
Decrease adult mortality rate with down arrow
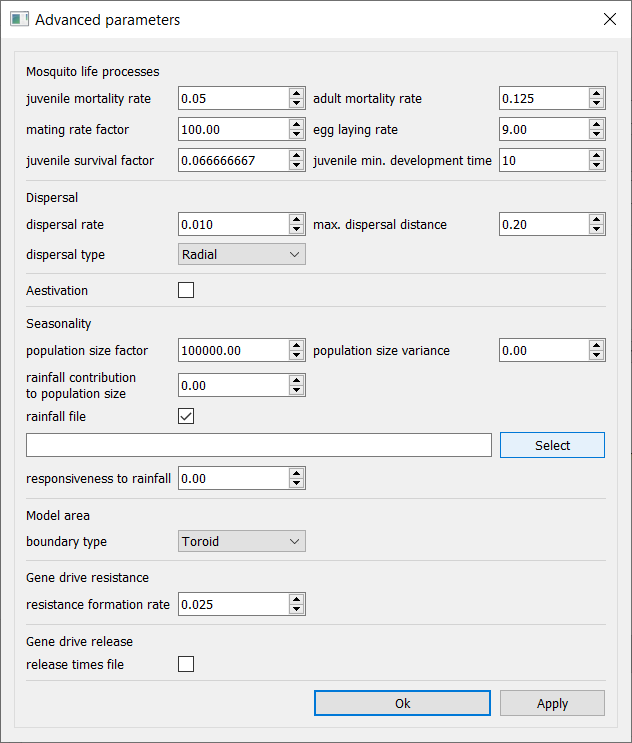click(596, 103)
